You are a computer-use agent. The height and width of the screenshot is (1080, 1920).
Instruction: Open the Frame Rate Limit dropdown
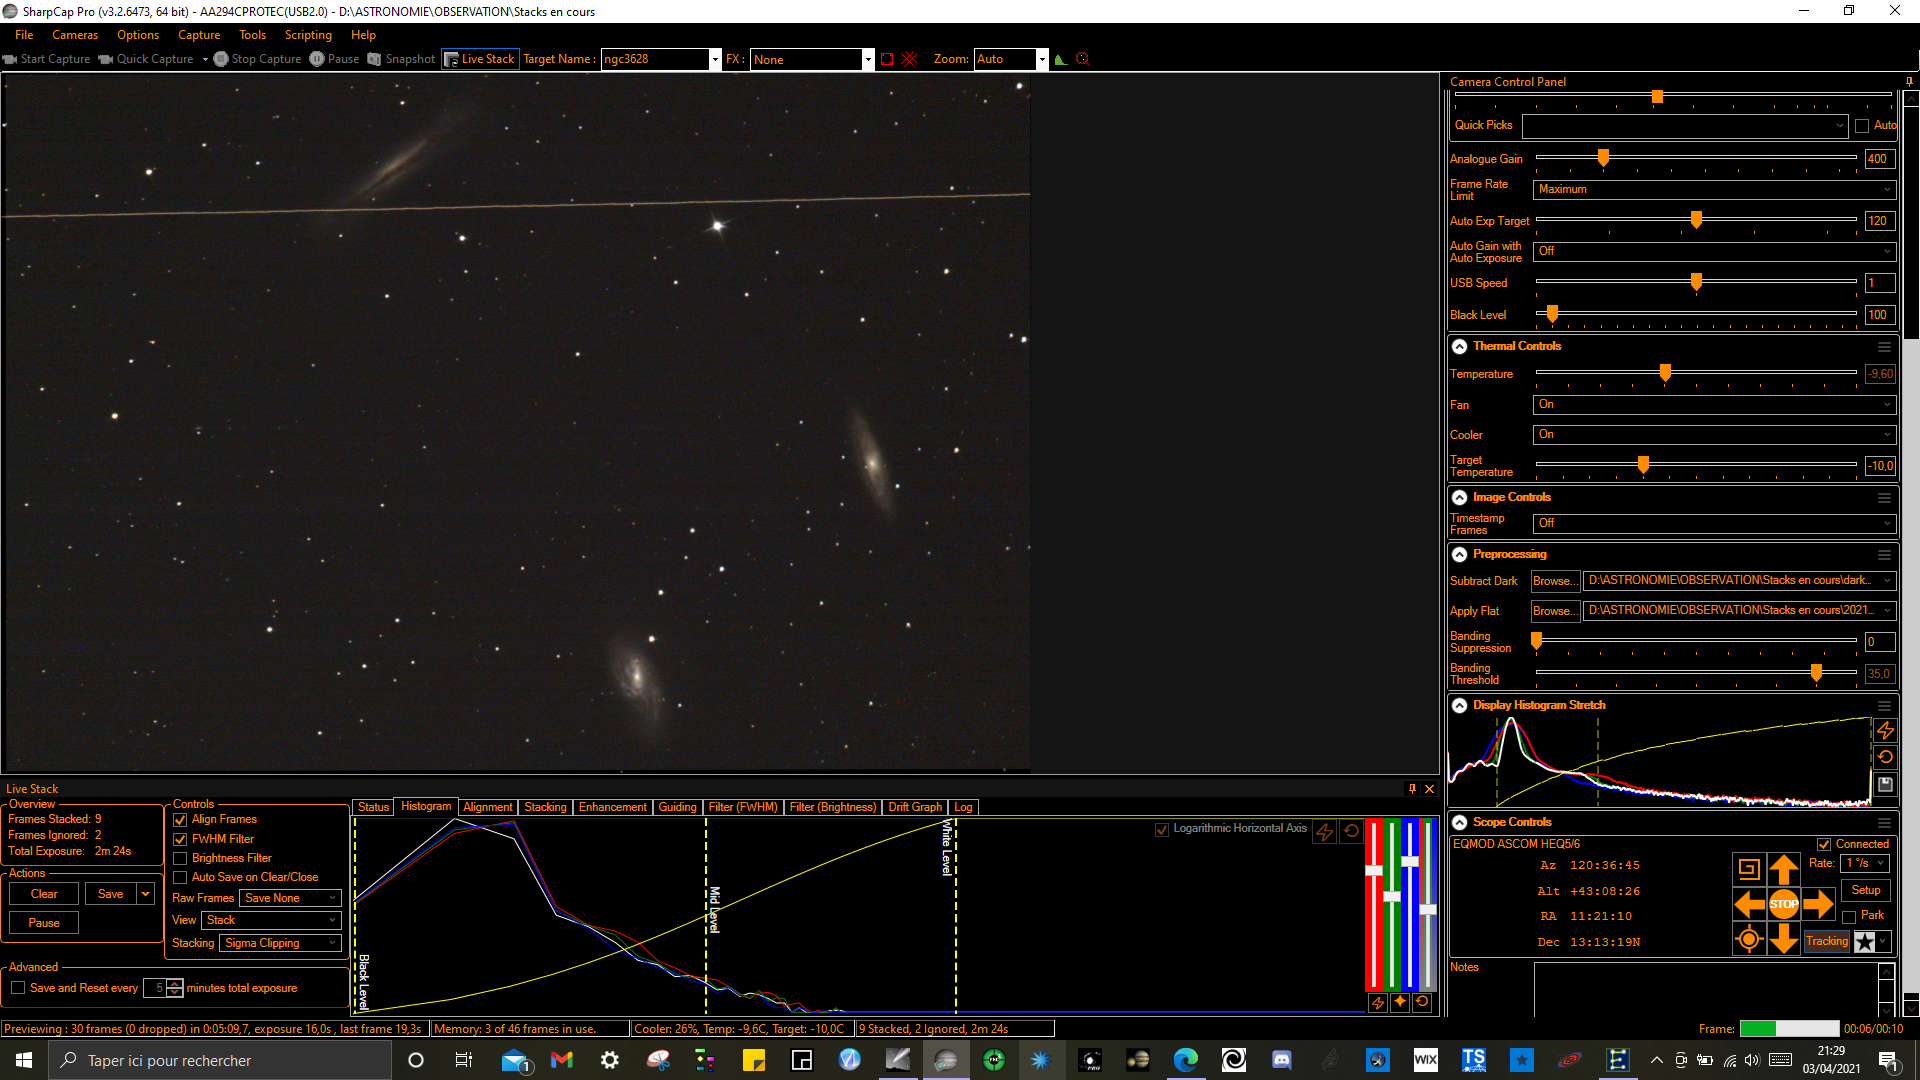1714,189
